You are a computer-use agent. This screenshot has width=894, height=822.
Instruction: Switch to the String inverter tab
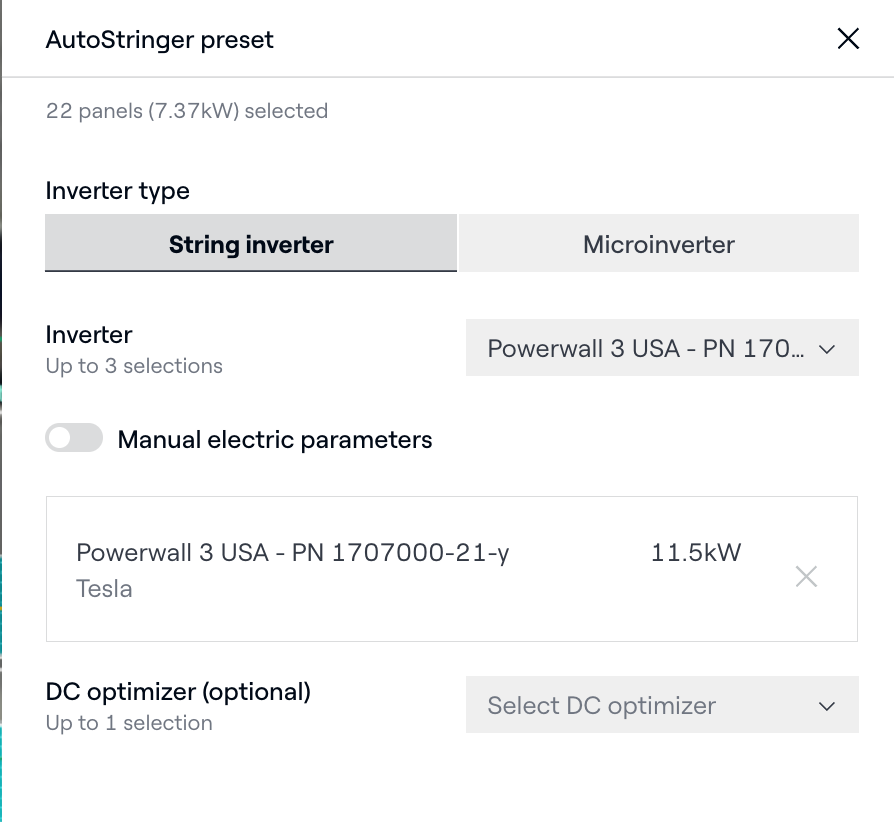pos(251,244)
